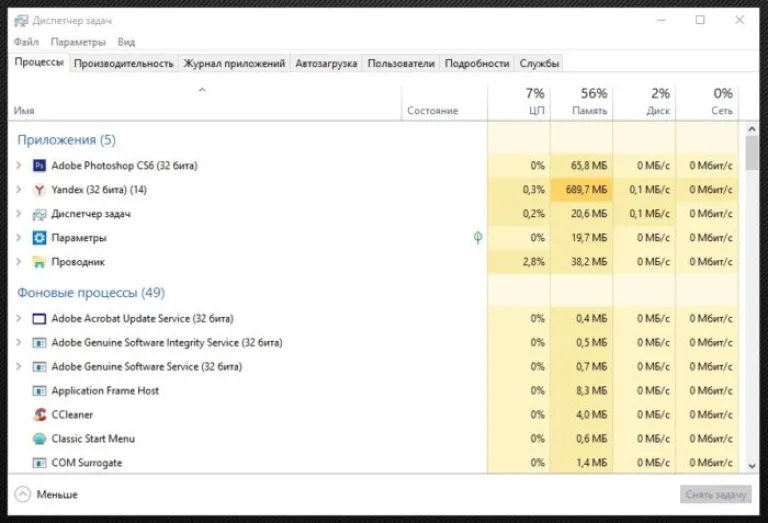Click the Adobe Photoshop CS6 icon
Viewport: 768px width, 523px height.
pyautogui.click(x=39, y=166)
